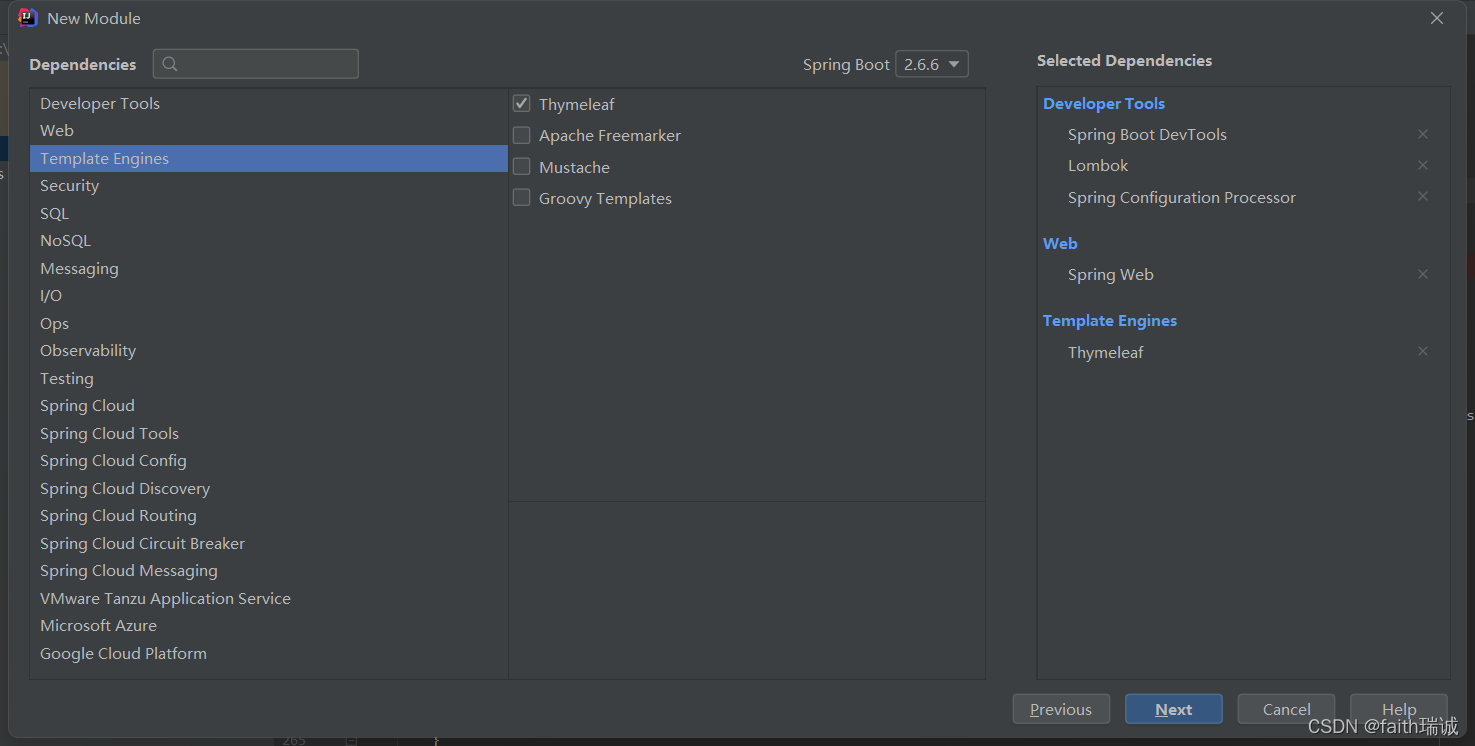The width and height of the screenshot is (1475, 746).
Task: Close the New Module dialog
Action: pyautogui.click(x=1437, y=18)
